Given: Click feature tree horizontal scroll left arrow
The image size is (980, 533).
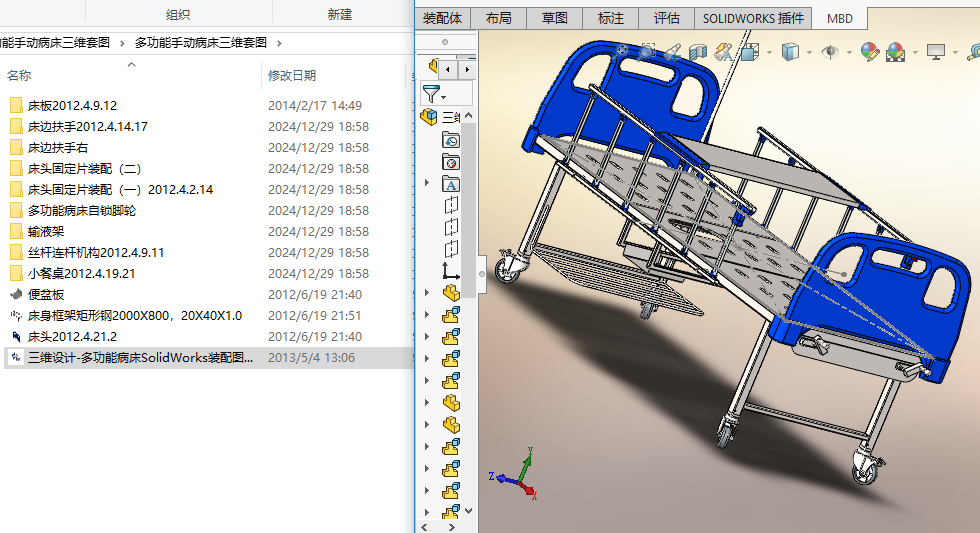Looking at the screenshot, I should pos(424,527).
